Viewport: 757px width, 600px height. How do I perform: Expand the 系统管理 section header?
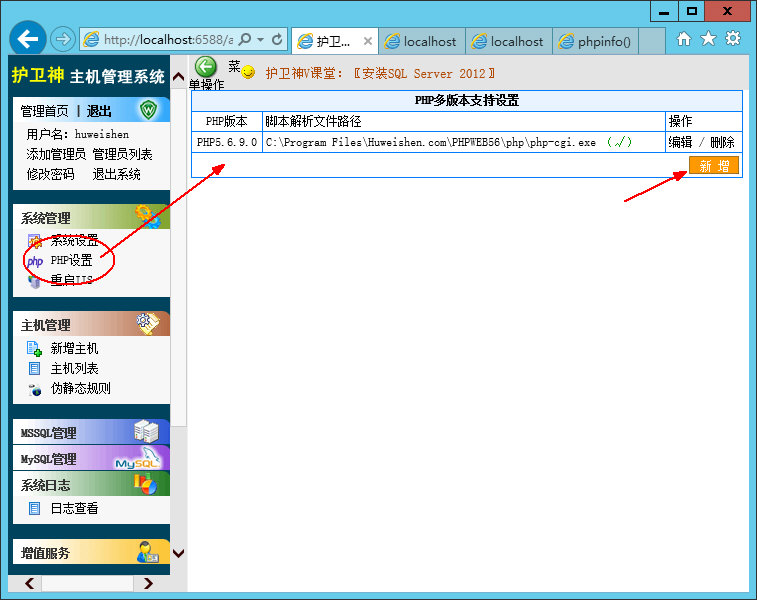(x=91, y=217)
